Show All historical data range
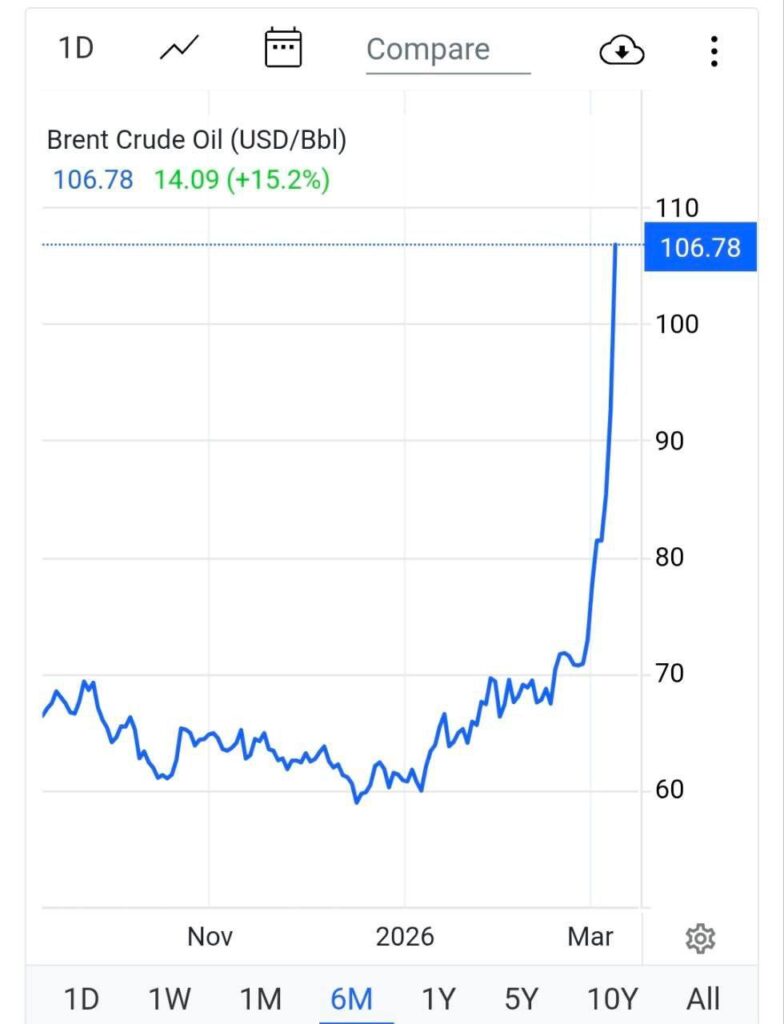 pyautogui.click(x=703, y=998)
